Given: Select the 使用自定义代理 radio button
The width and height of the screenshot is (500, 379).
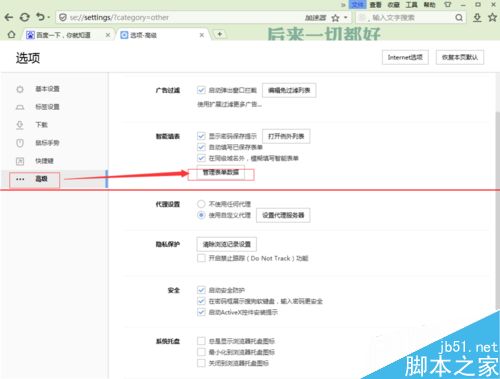Looking at the screenshot, I should point(201,215).
